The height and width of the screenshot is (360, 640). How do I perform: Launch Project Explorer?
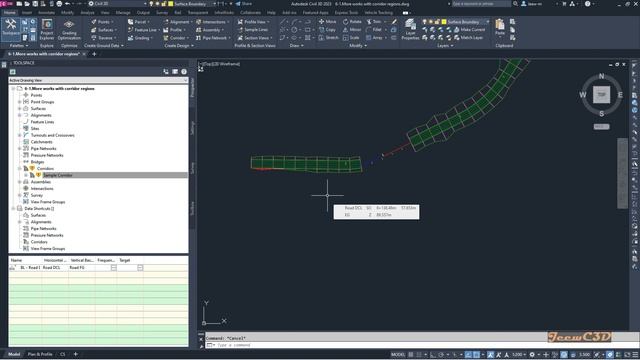coord(47,29)
